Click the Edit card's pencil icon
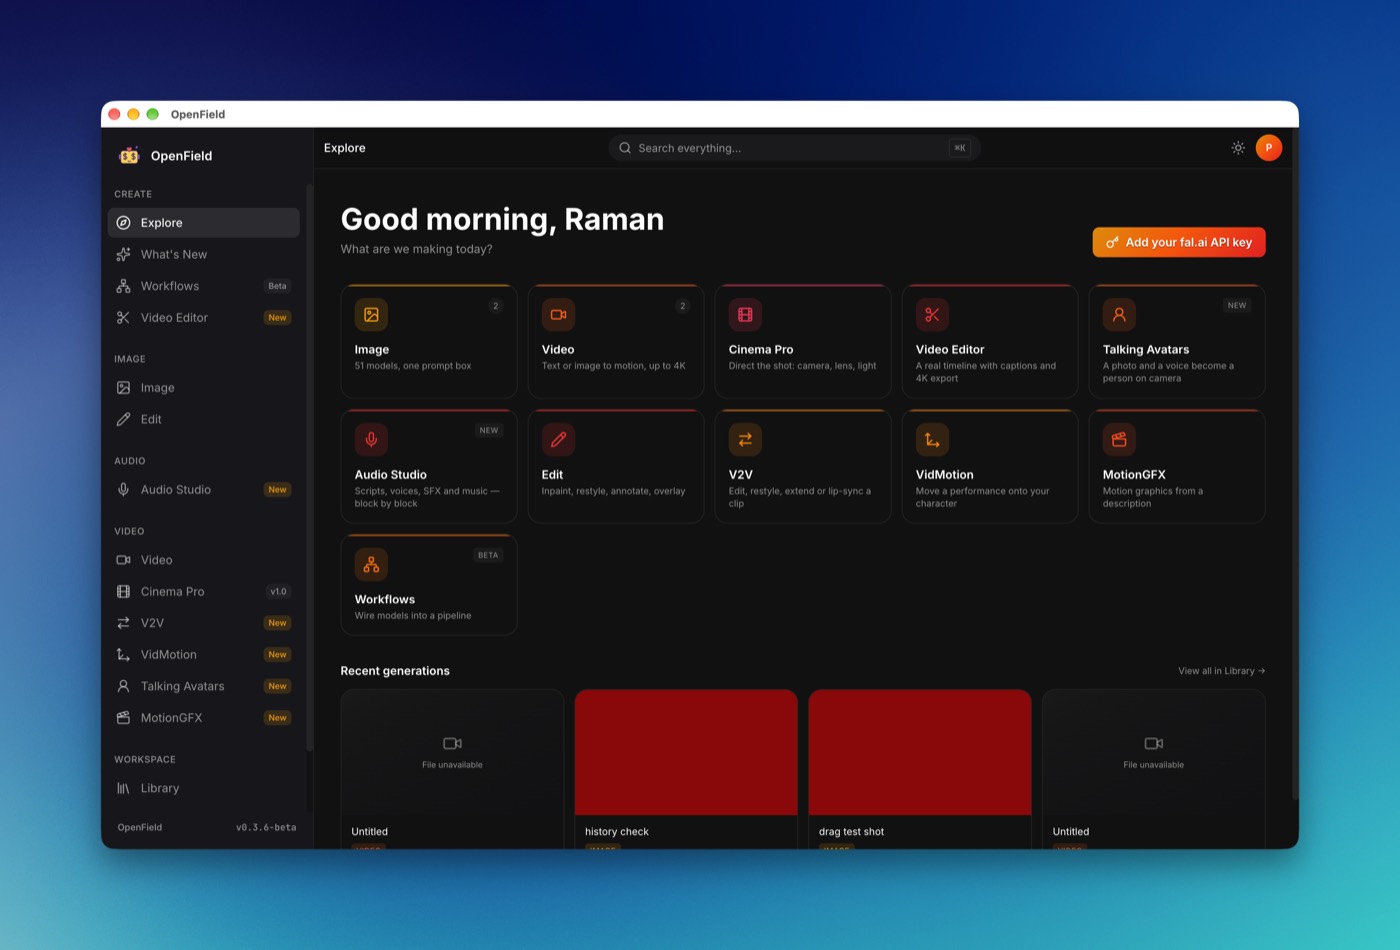The image size is (1400, 950). pos(558,440)
